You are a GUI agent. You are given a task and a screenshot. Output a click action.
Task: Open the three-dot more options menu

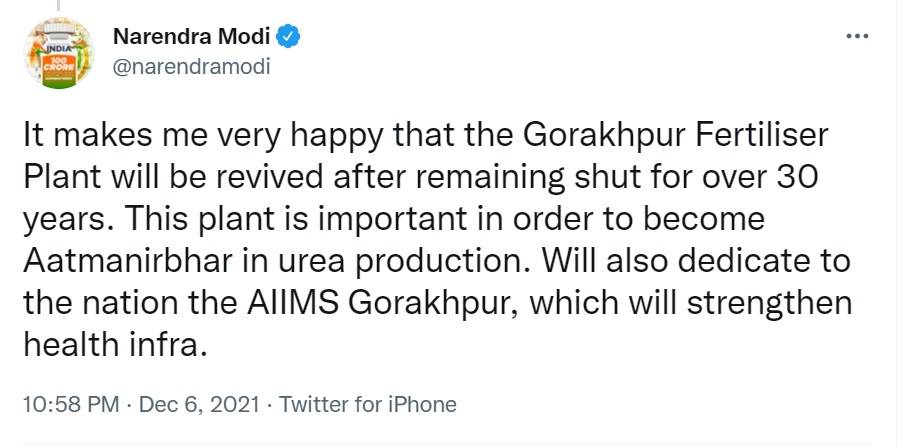coord(857,36)
